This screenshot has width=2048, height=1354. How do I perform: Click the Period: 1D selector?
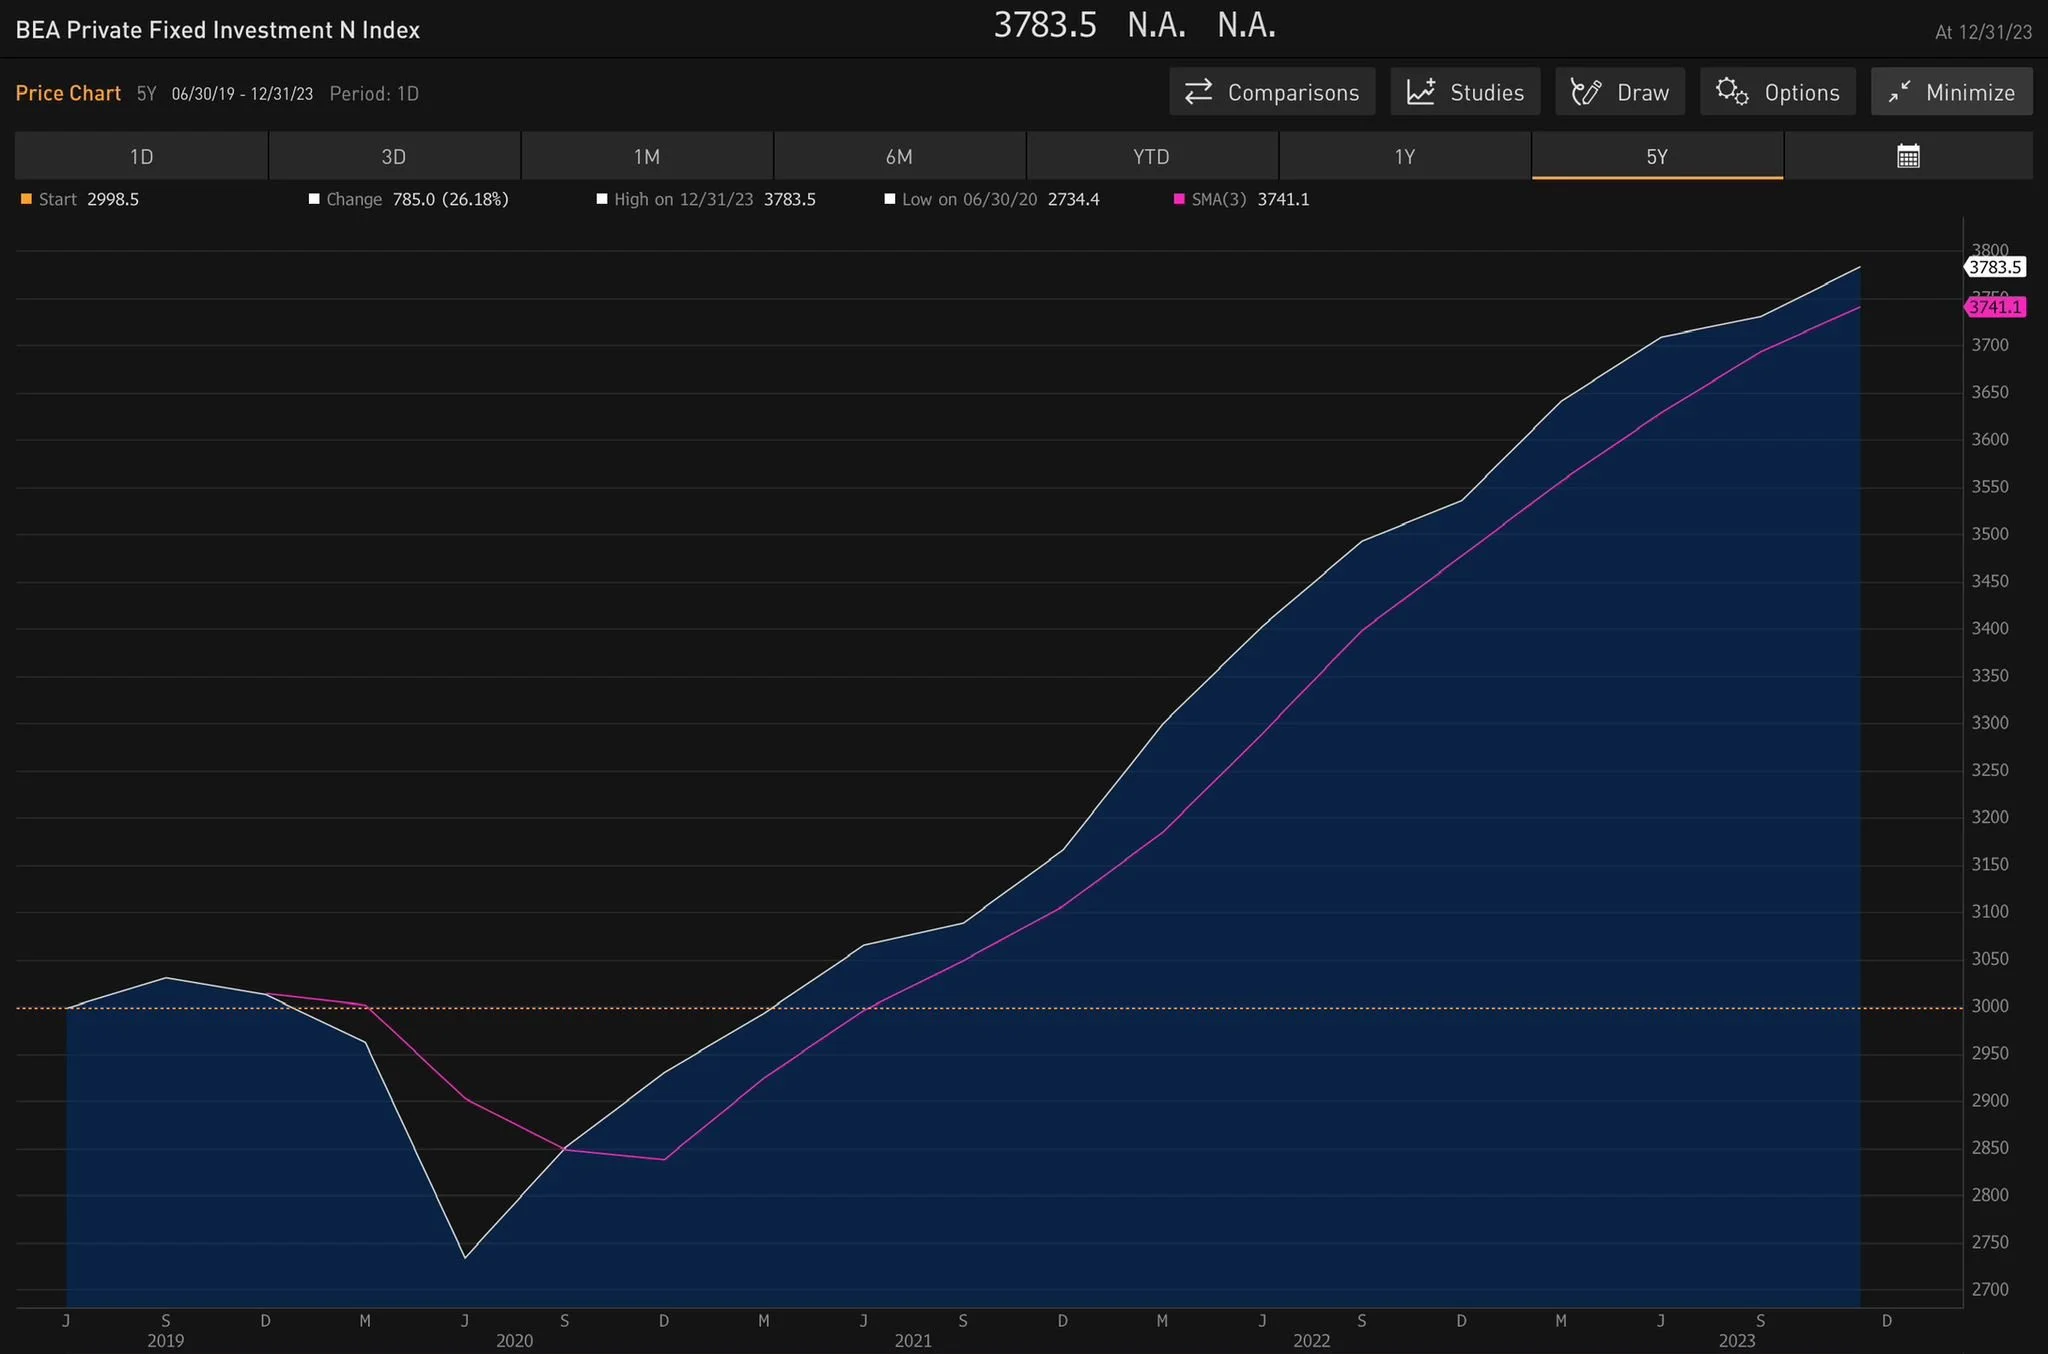(x=374, y=94)
